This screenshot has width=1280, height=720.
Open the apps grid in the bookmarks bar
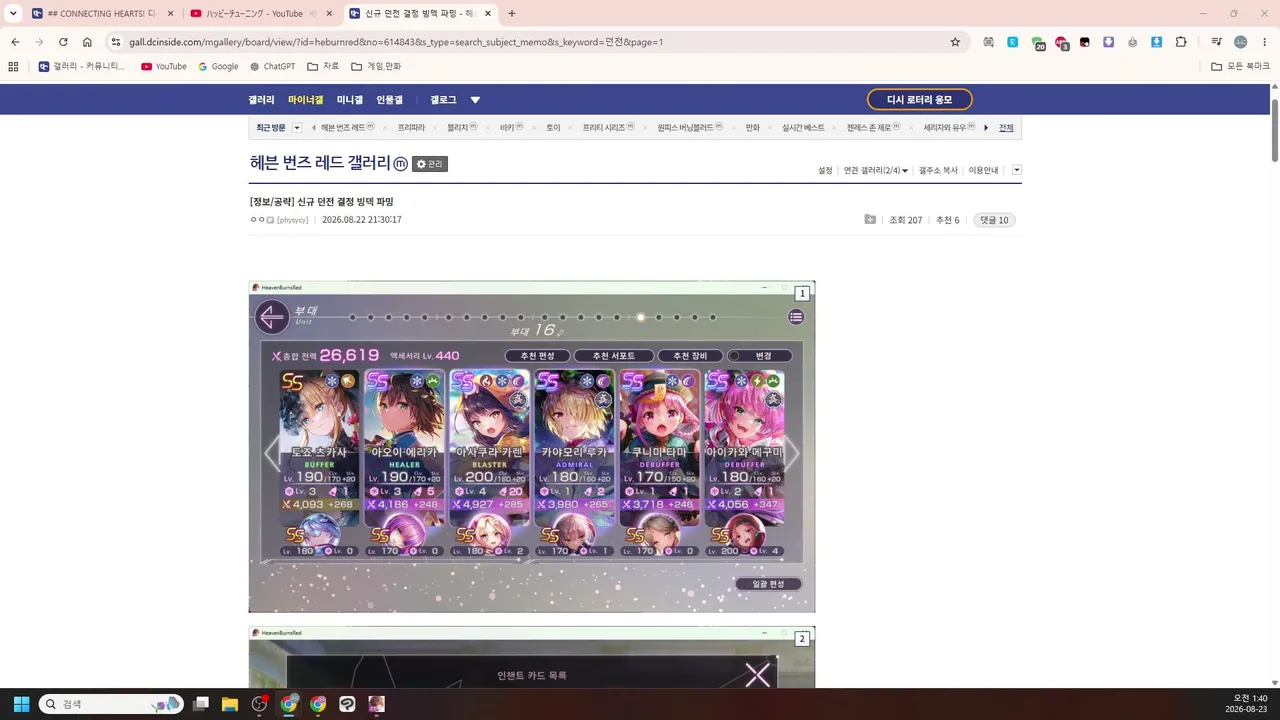(13, 66)
